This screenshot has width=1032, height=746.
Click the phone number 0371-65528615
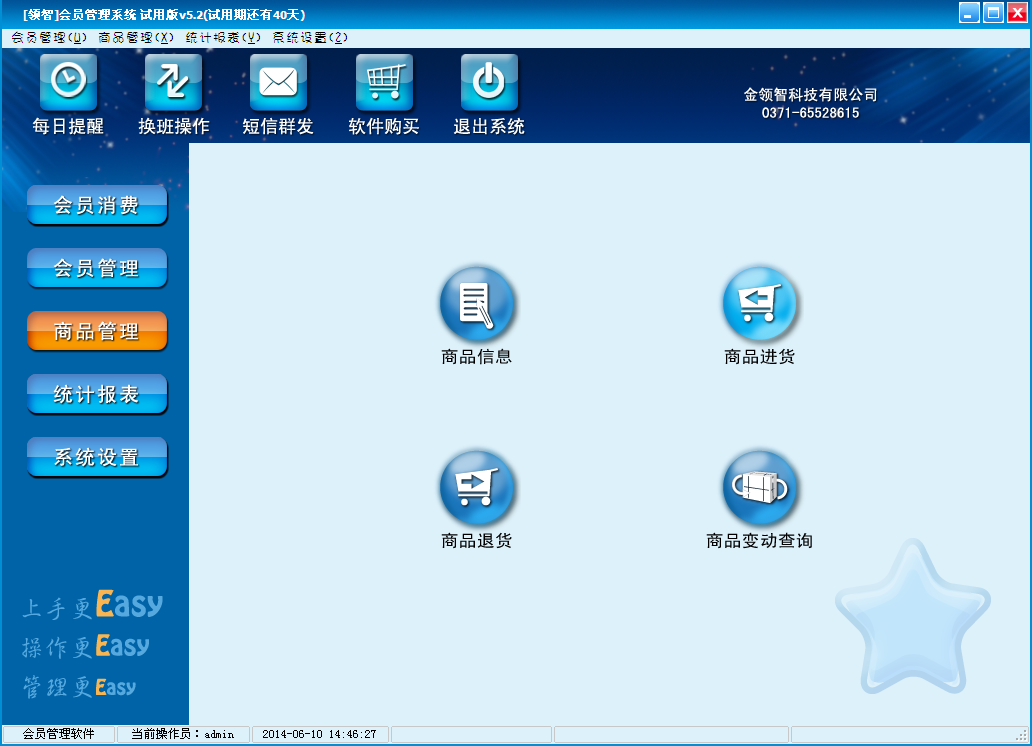(x=810, y=113)
